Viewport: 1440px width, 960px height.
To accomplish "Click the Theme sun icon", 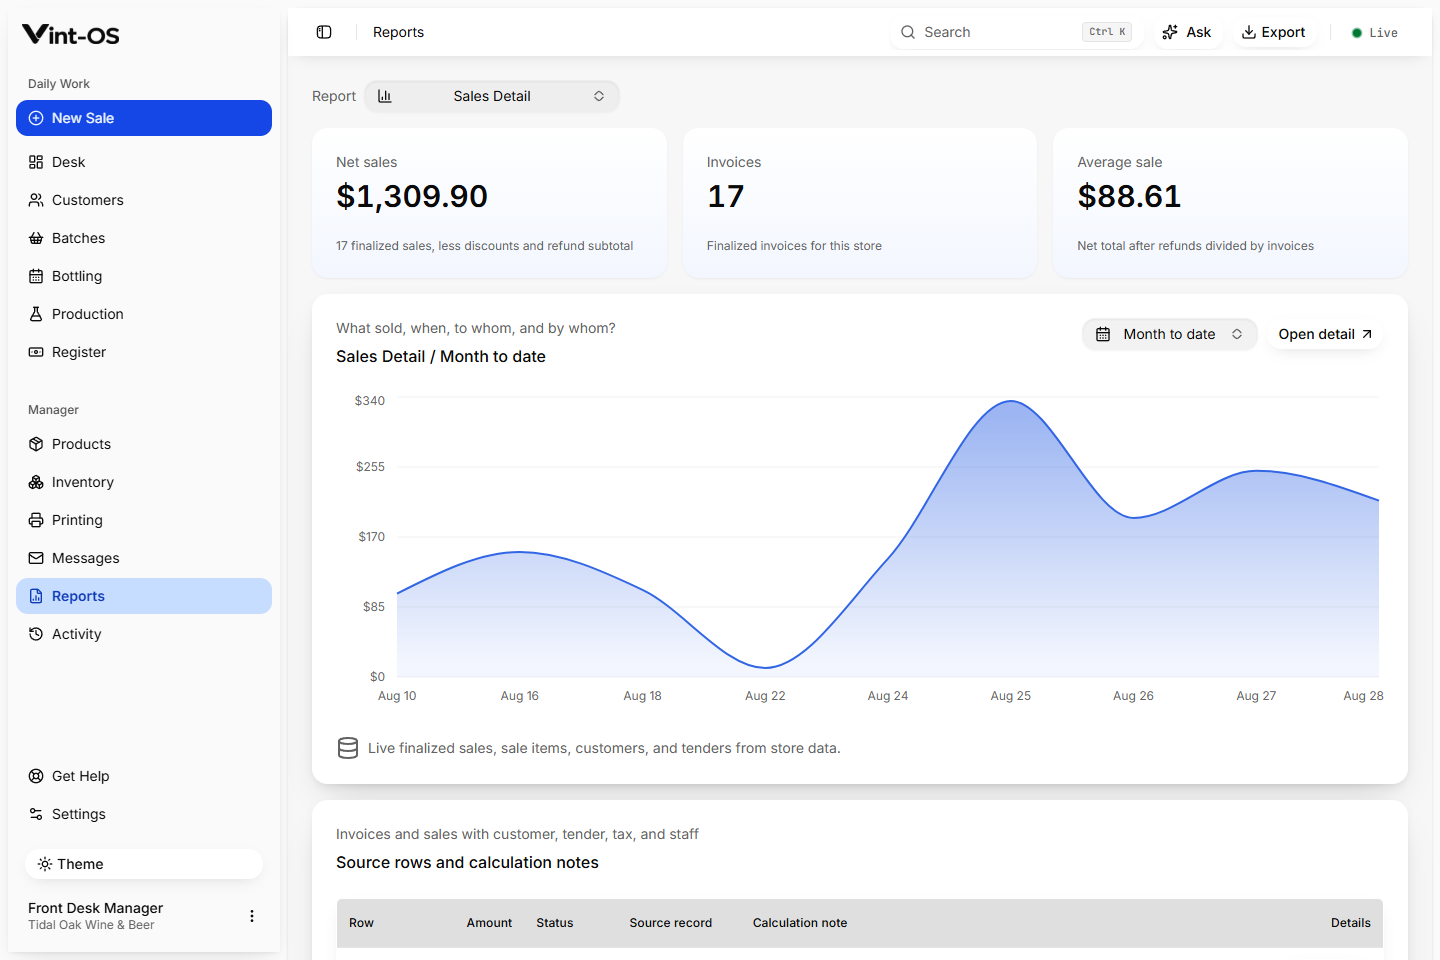I will pos(45,864).
